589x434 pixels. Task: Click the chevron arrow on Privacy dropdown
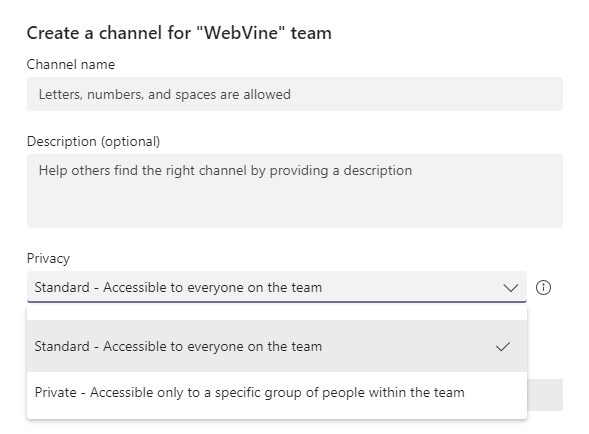(510, 288)
